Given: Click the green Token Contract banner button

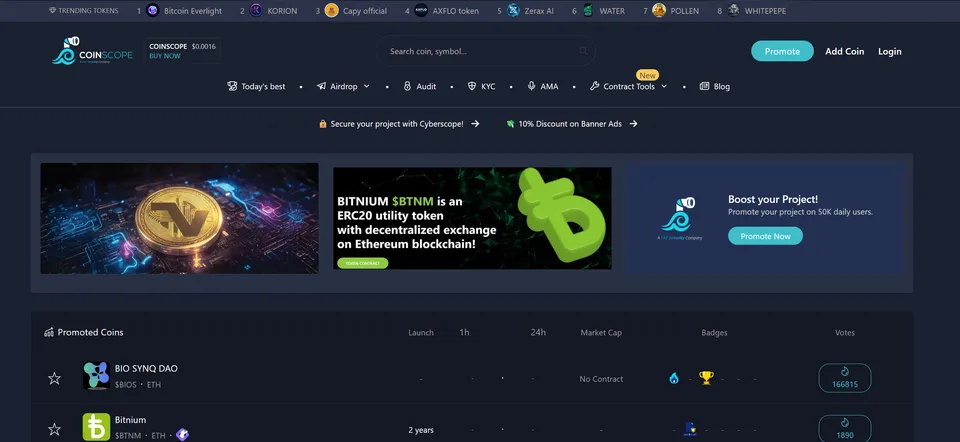Looking at the screenshot, I should click(362, 263).
